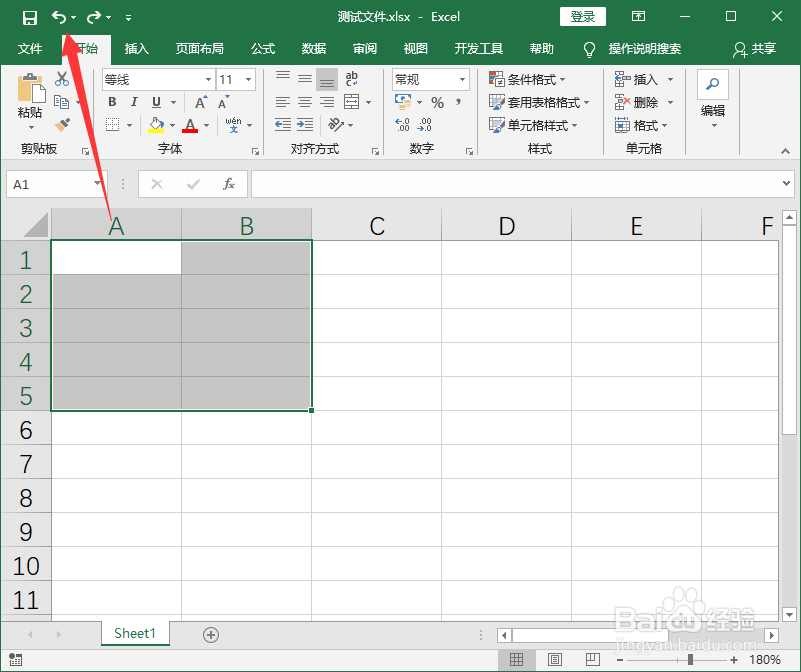Select the Sheet1 worksheet tab
This screenshot has width=801, height=672.
(135, 634)
